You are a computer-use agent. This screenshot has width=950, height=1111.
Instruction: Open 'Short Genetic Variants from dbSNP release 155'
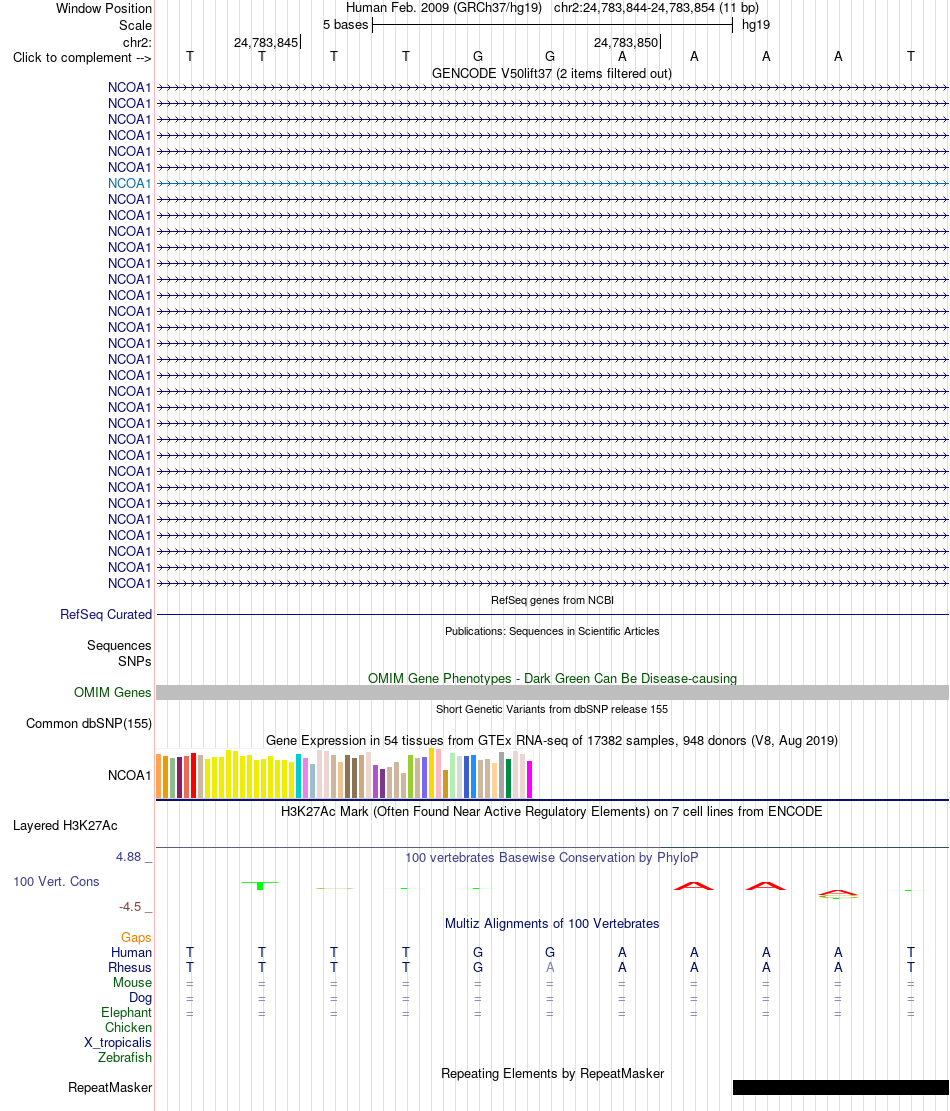pos(552,709)
